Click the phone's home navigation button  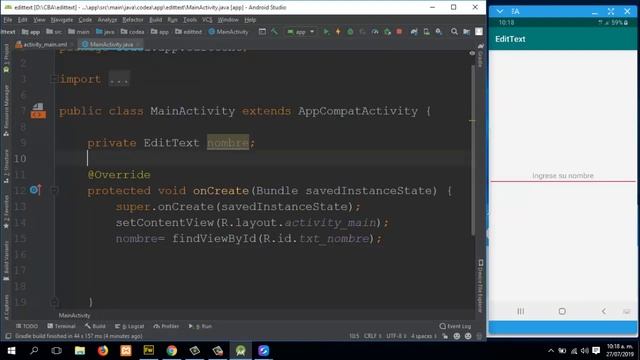pos(562,311)
